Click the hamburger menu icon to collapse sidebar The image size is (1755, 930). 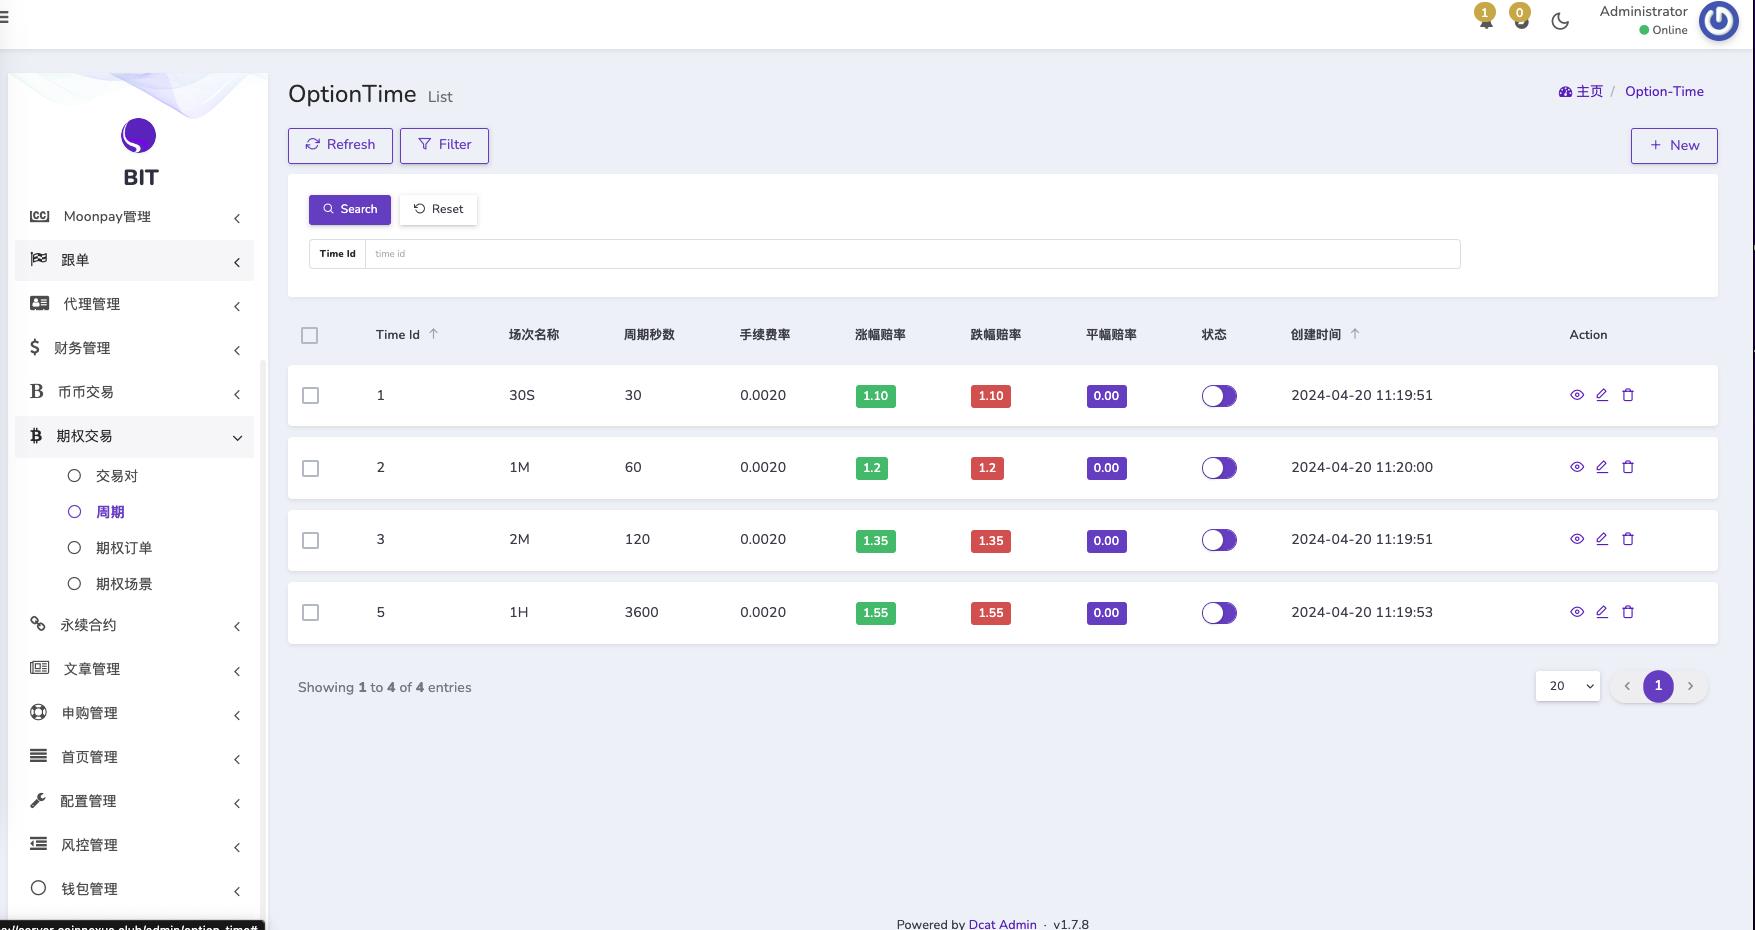click(4, 17)
